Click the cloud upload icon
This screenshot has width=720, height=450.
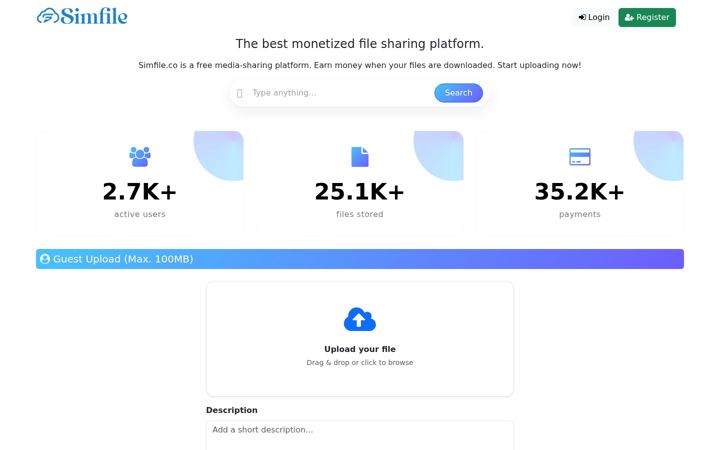[360, 319]
